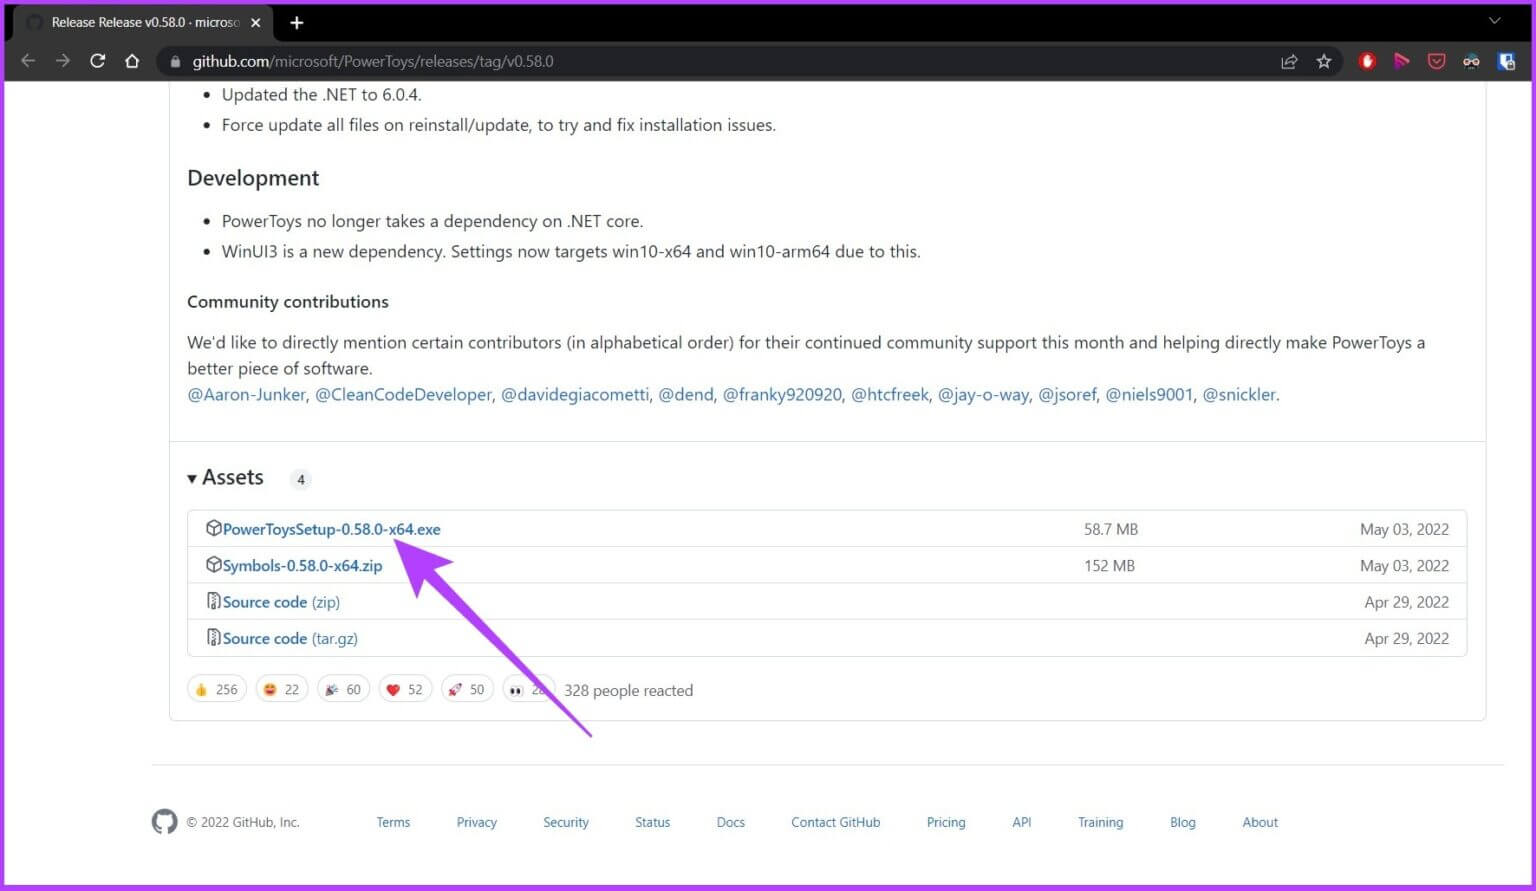
Task: Click the 152 MB file size
Action: 1109,565
